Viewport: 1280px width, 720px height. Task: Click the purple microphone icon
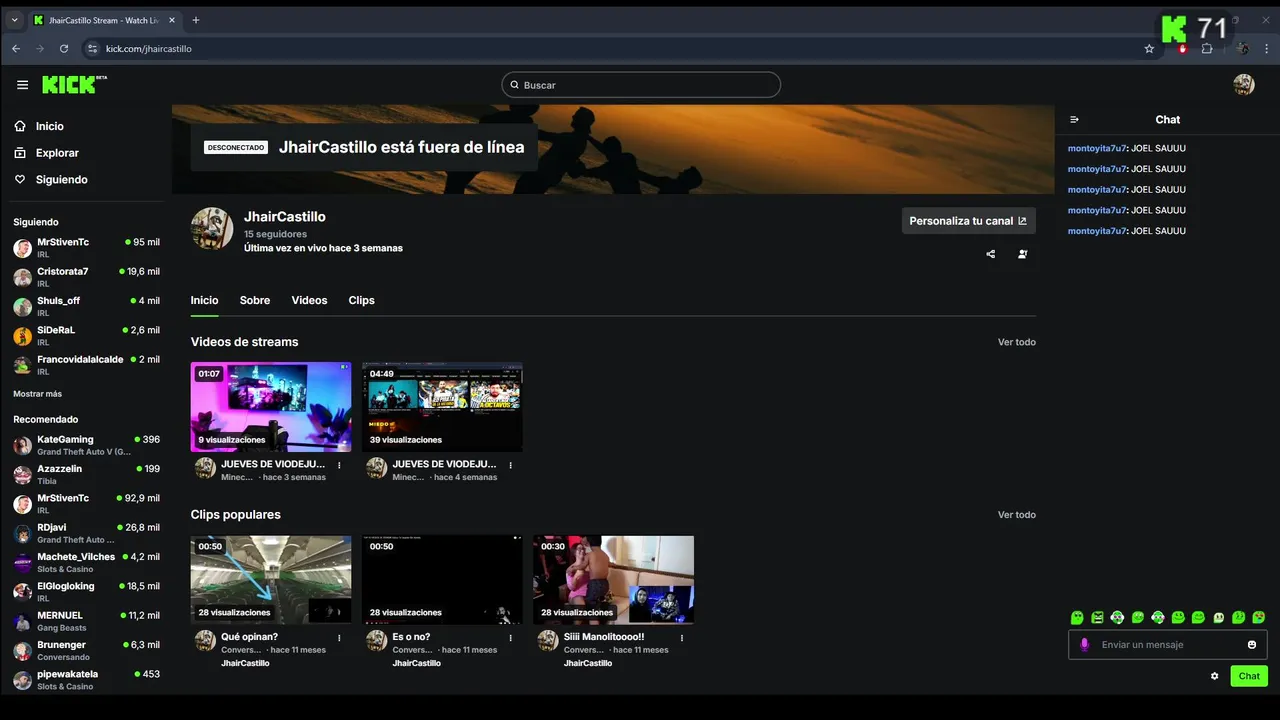pos(1085,645)
